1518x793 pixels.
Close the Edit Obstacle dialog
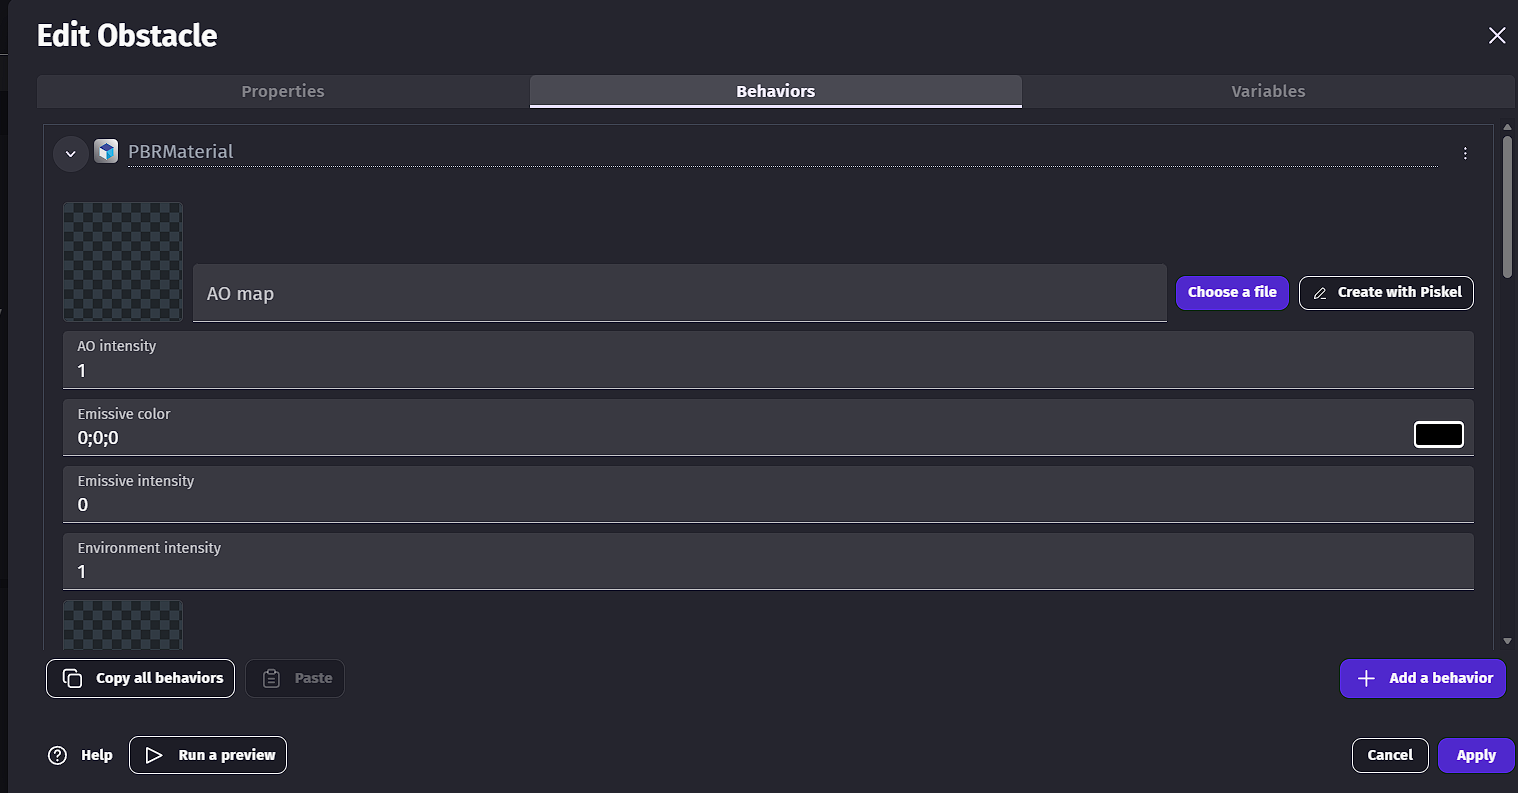[x=1496, y=36]
